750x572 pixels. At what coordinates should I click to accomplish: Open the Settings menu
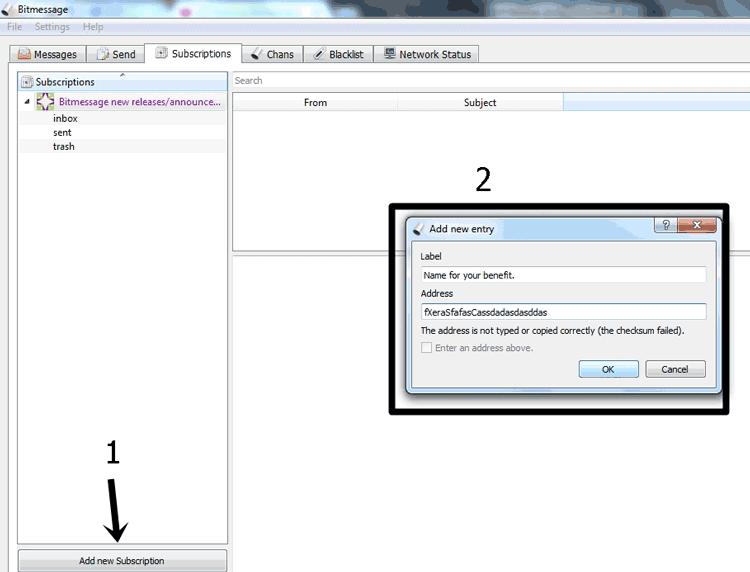pos(52,27)
